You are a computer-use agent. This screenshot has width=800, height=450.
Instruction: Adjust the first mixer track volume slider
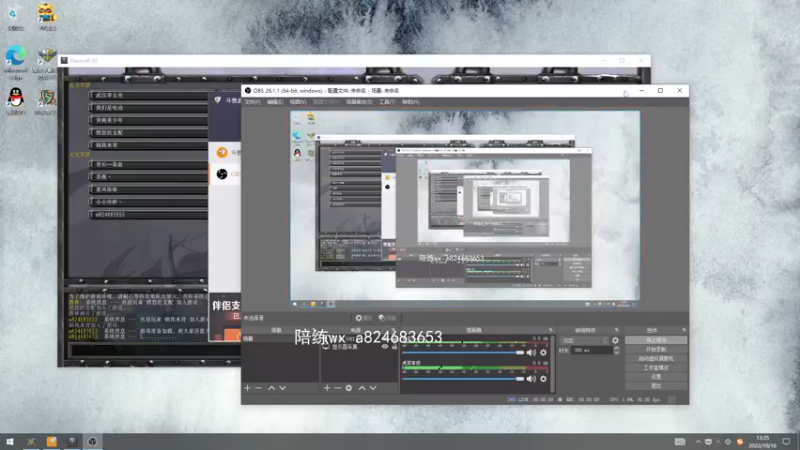click(463, 353)
